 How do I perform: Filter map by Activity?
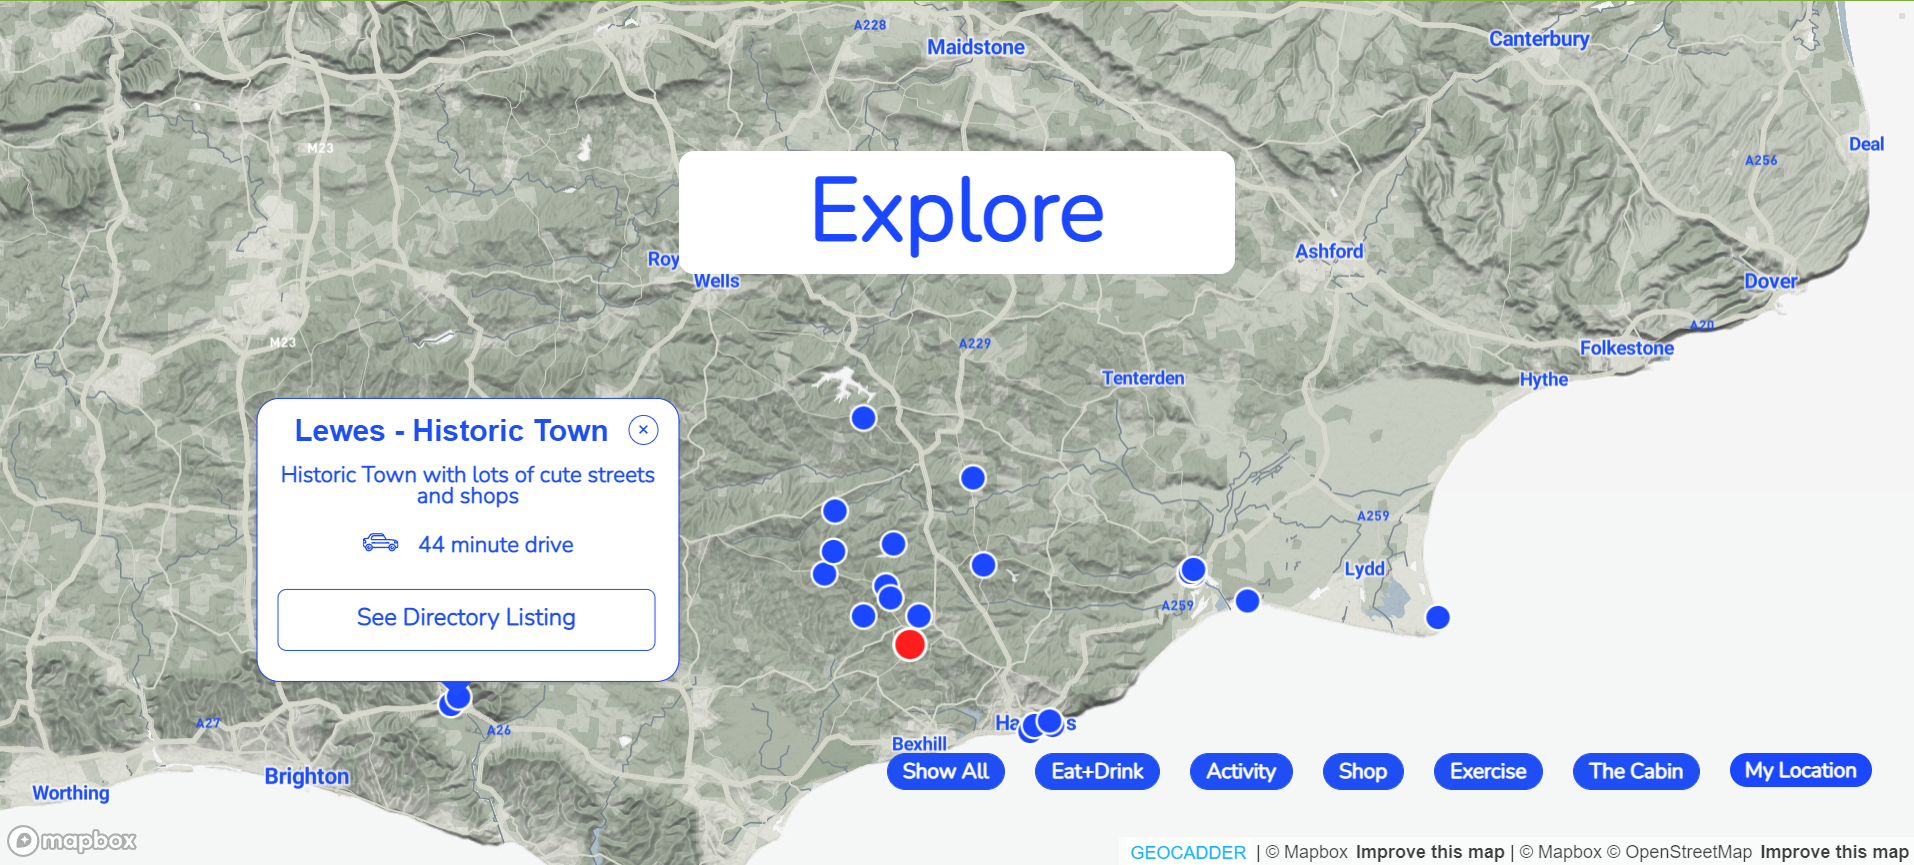coord(1240,771)
